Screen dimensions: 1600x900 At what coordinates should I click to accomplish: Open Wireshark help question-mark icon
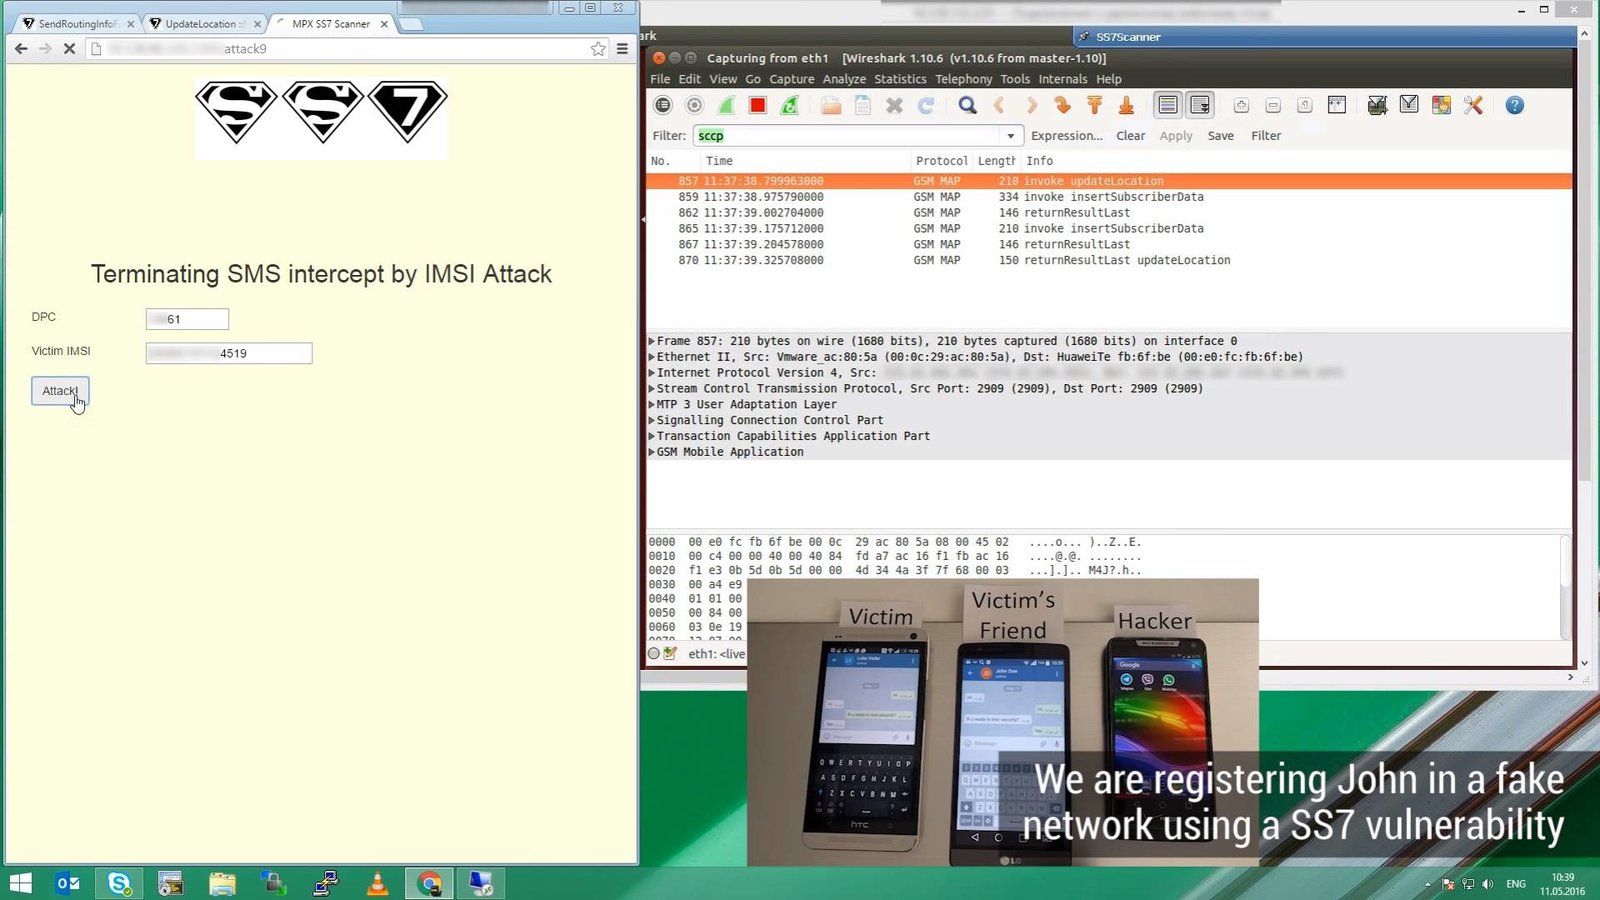1514,105
